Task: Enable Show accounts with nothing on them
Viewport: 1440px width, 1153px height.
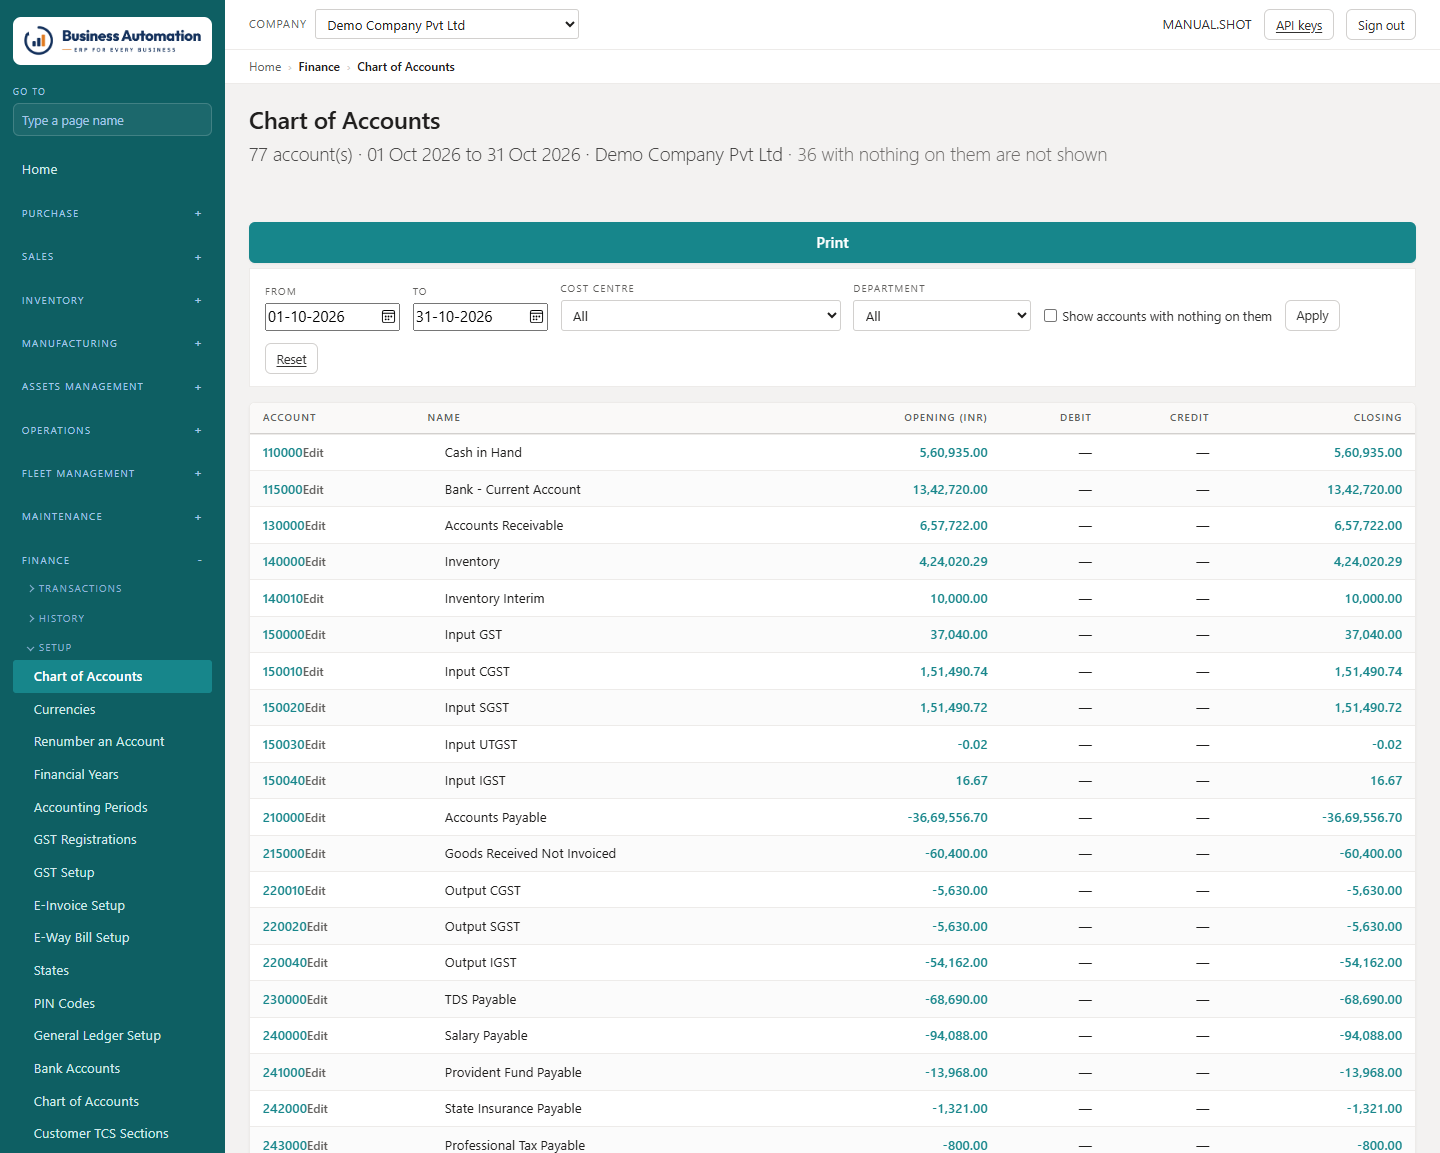Action: [x=1050, y=316]
